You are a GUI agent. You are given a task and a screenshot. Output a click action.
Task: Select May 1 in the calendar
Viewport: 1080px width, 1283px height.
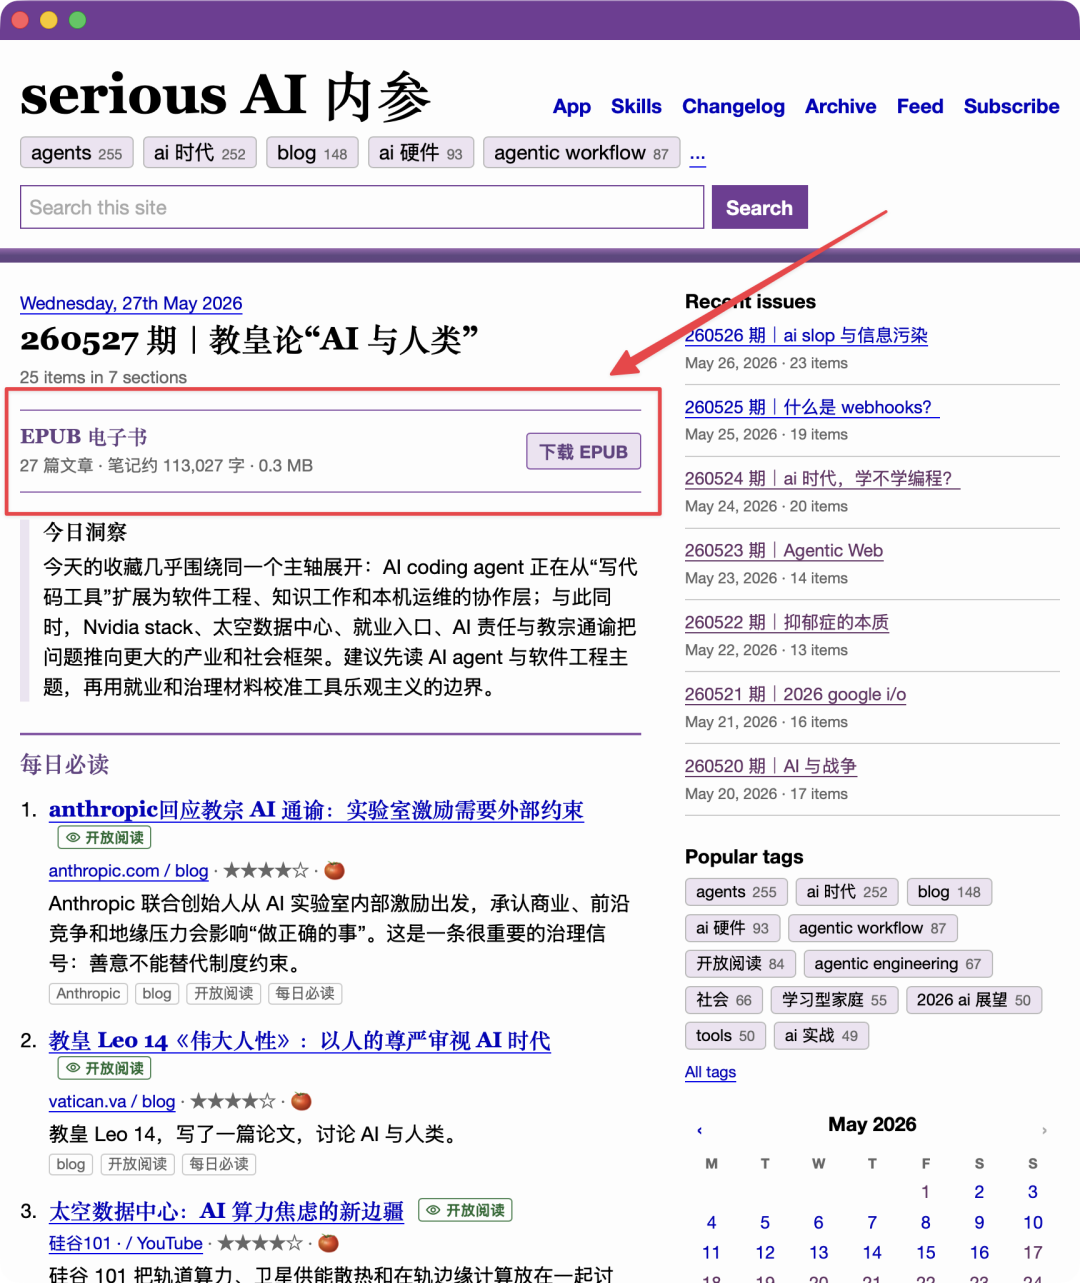pos(926,1192)
